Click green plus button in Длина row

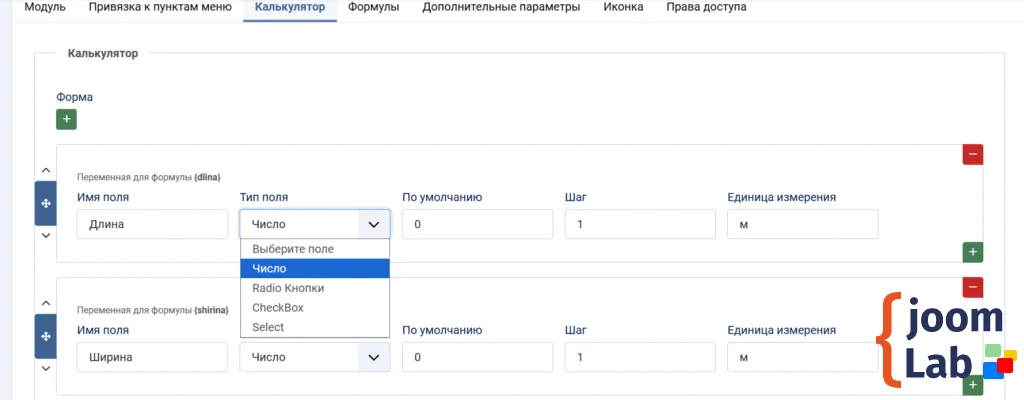click(972, 252)
